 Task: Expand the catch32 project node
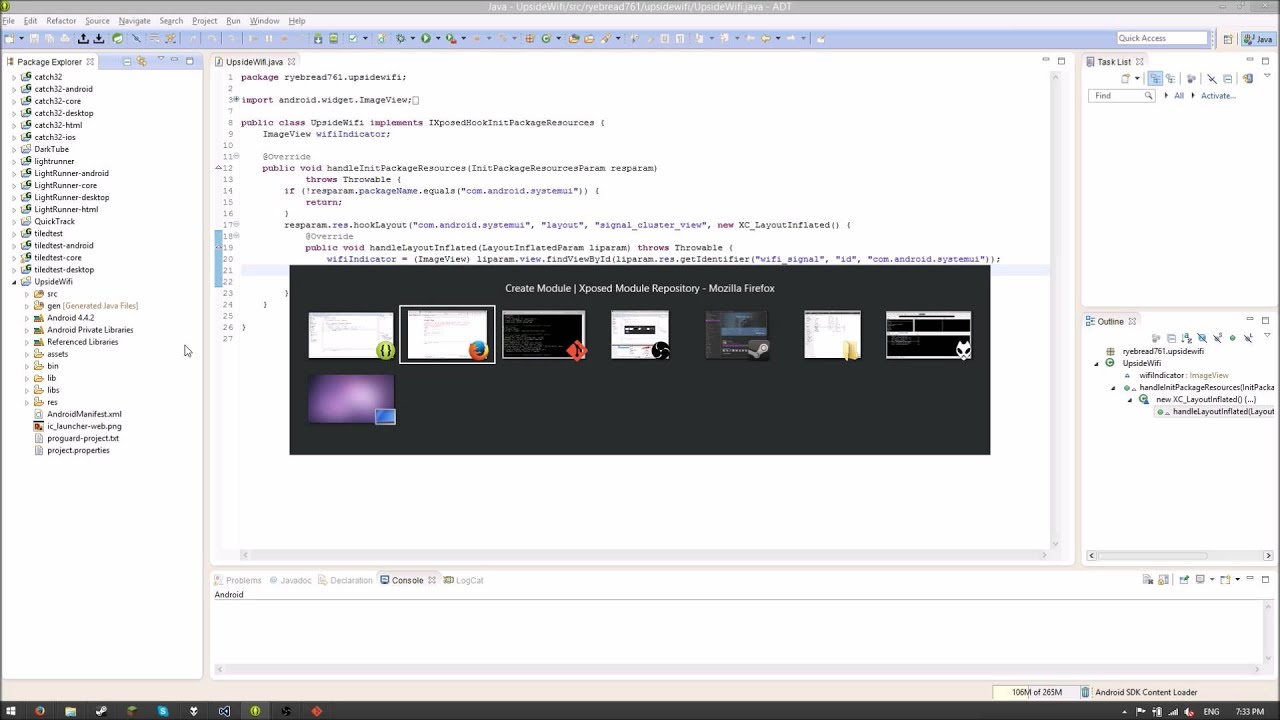[x=14, y=77]
